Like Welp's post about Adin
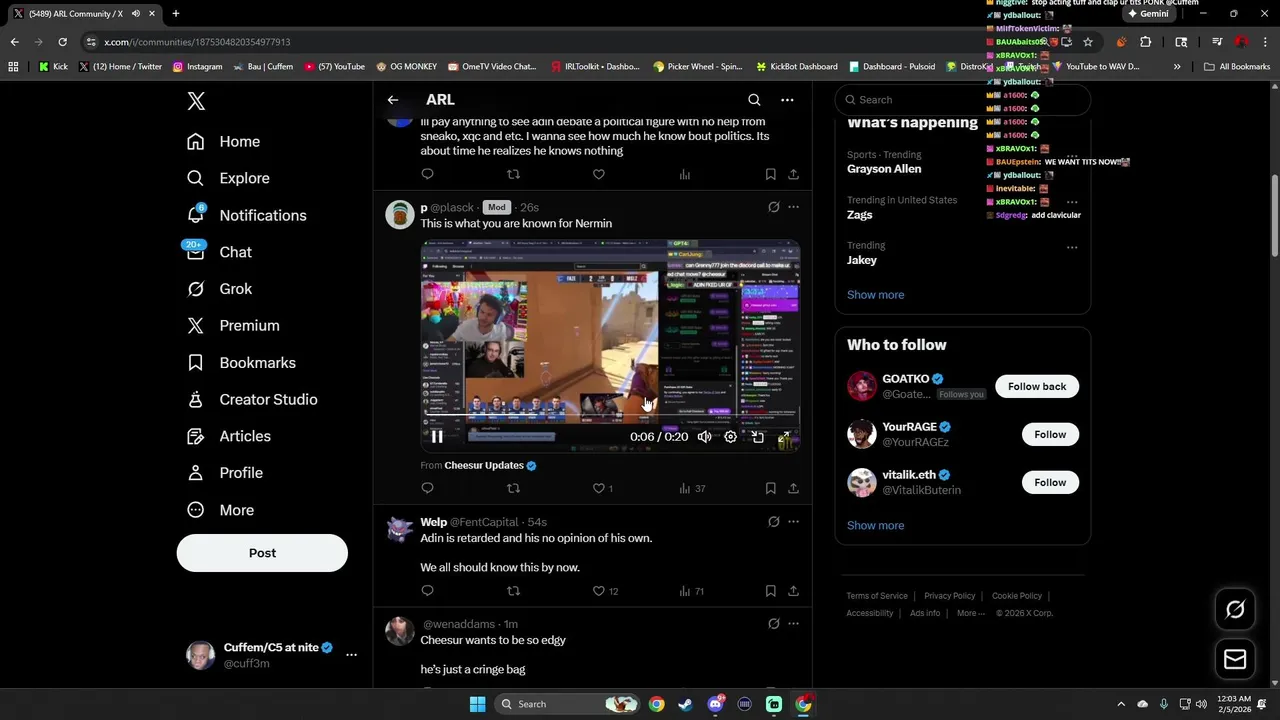The width and height of the screenshot is (1280, 720). (599, 591)
